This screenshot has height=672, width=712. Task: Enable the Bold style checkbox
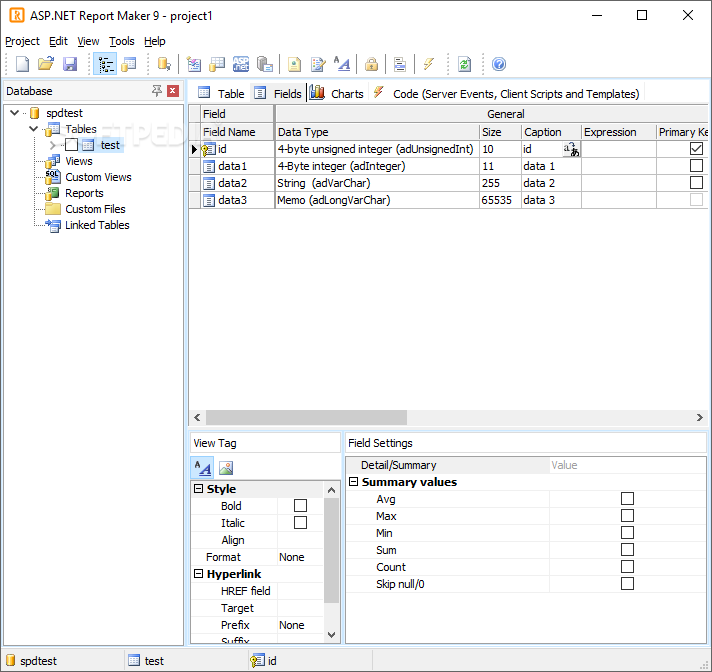point(300,505)
